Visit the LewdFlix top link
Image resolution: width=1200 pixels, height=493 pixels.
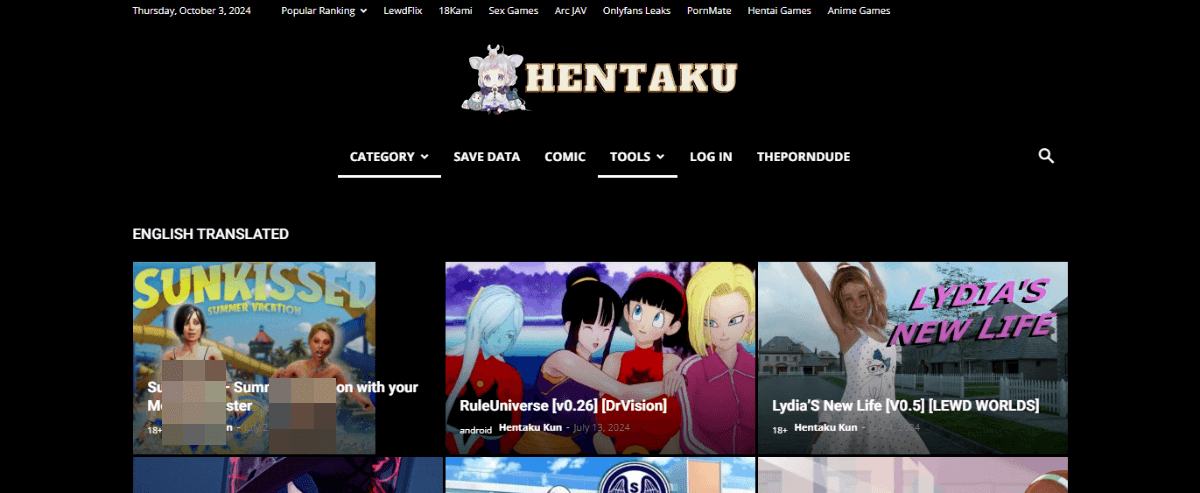coord(403,11)
